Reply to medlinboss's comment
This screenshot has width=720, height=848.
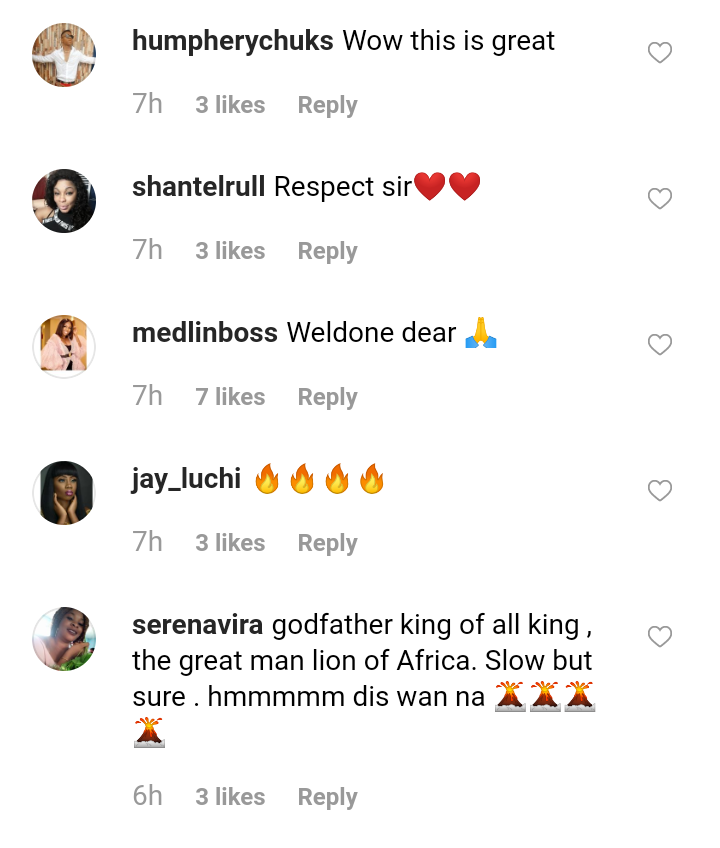click(327, 397)
